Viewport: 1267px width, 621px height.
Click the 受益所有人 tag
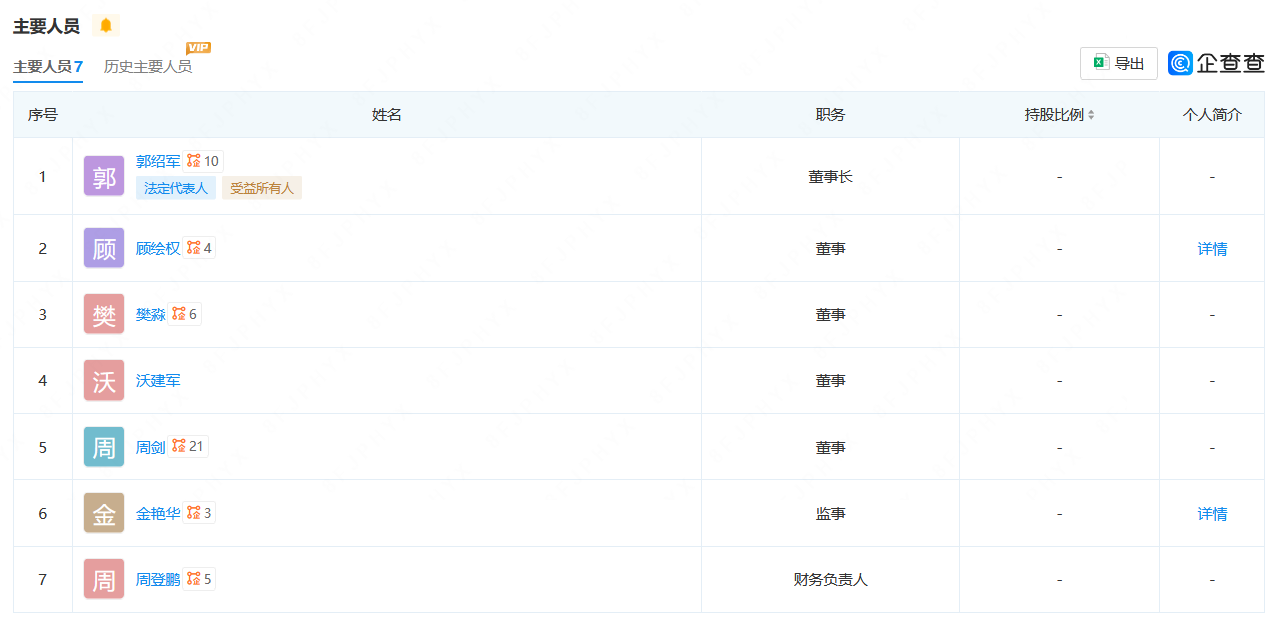(x=262, y=188)
